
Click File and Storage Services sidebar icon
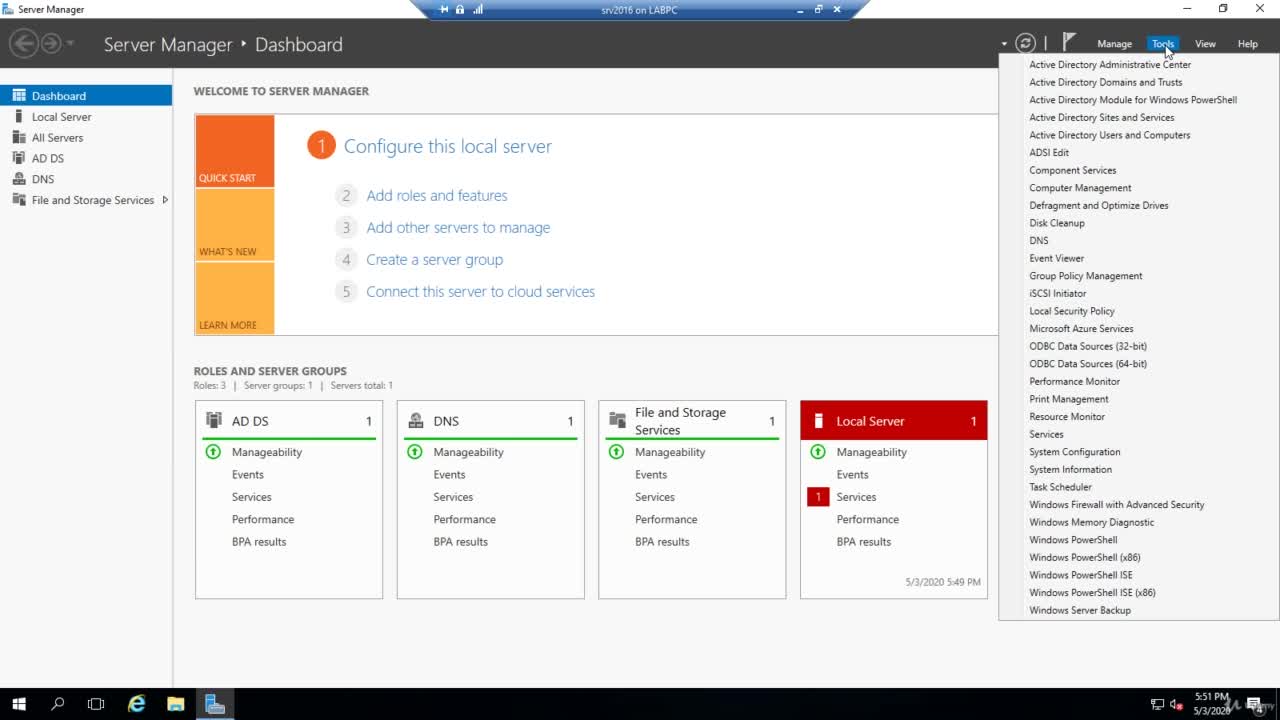[19, 200]
